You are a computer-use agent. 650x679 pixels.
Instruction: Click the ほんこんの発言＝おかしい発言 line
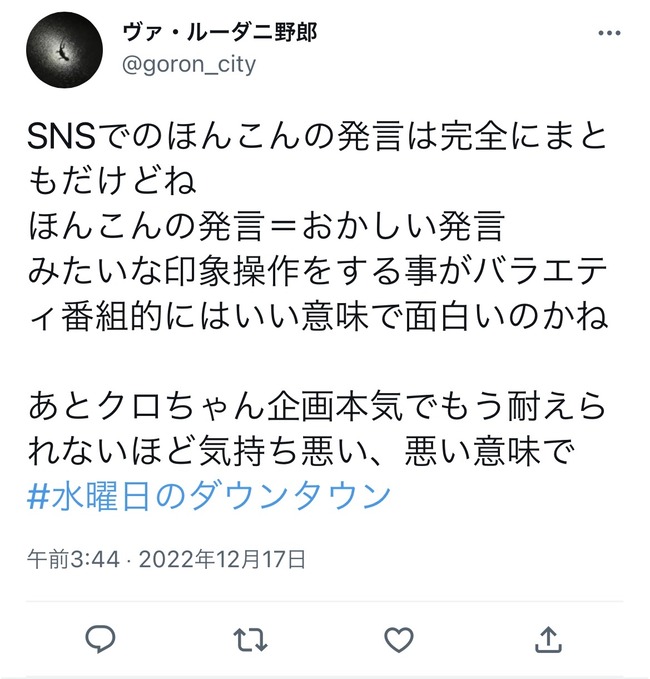[266, 226]
